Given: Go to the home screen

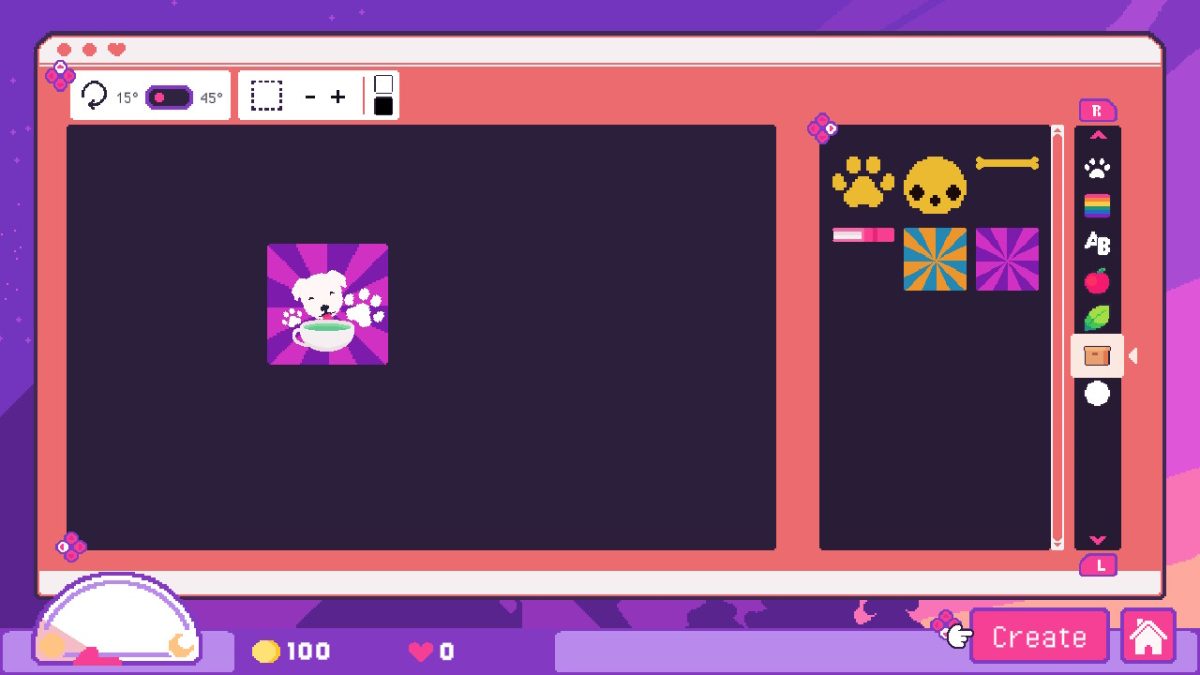Looking at the screenshot, I should point(1148,637).
